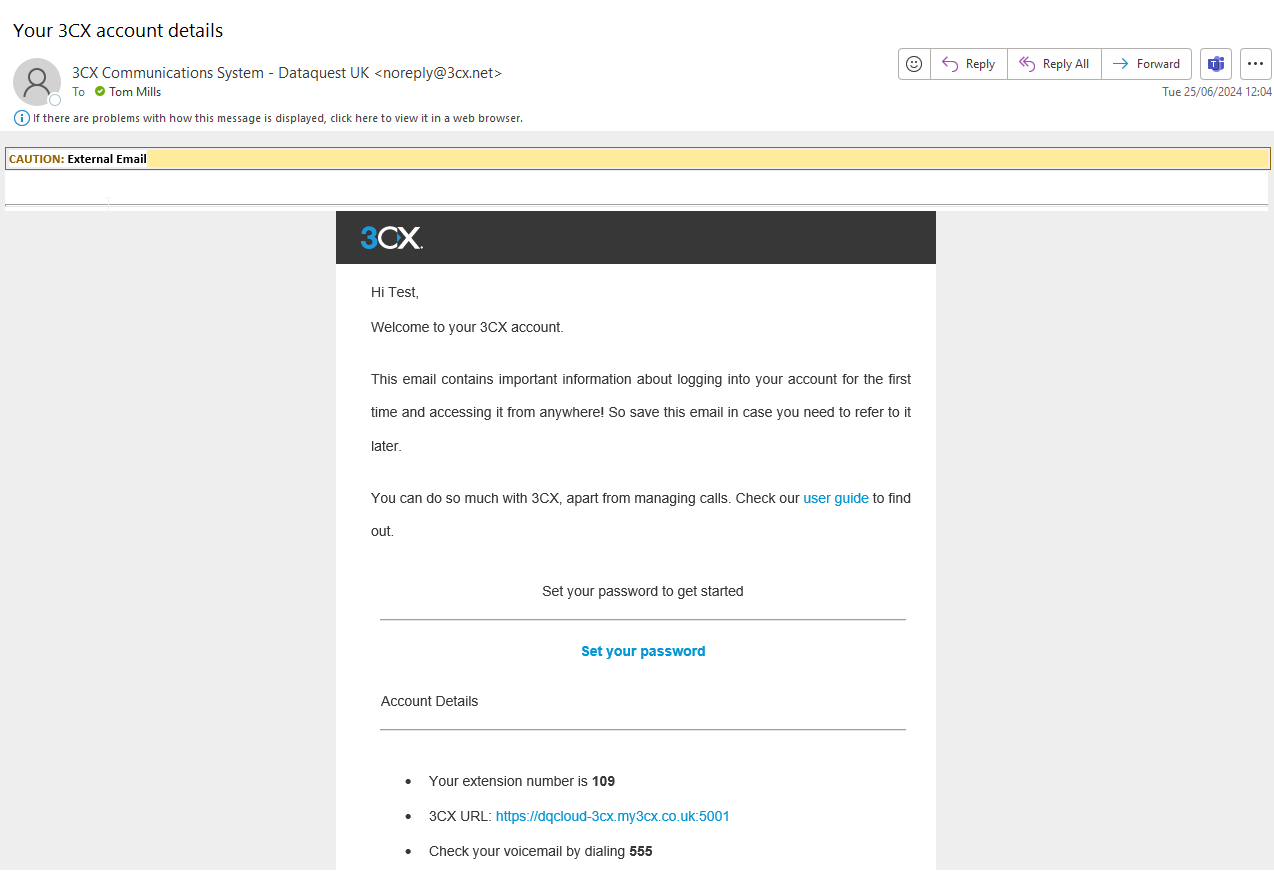Click Reply All button
This screenshot has height=871, width=1274.
1054,64
